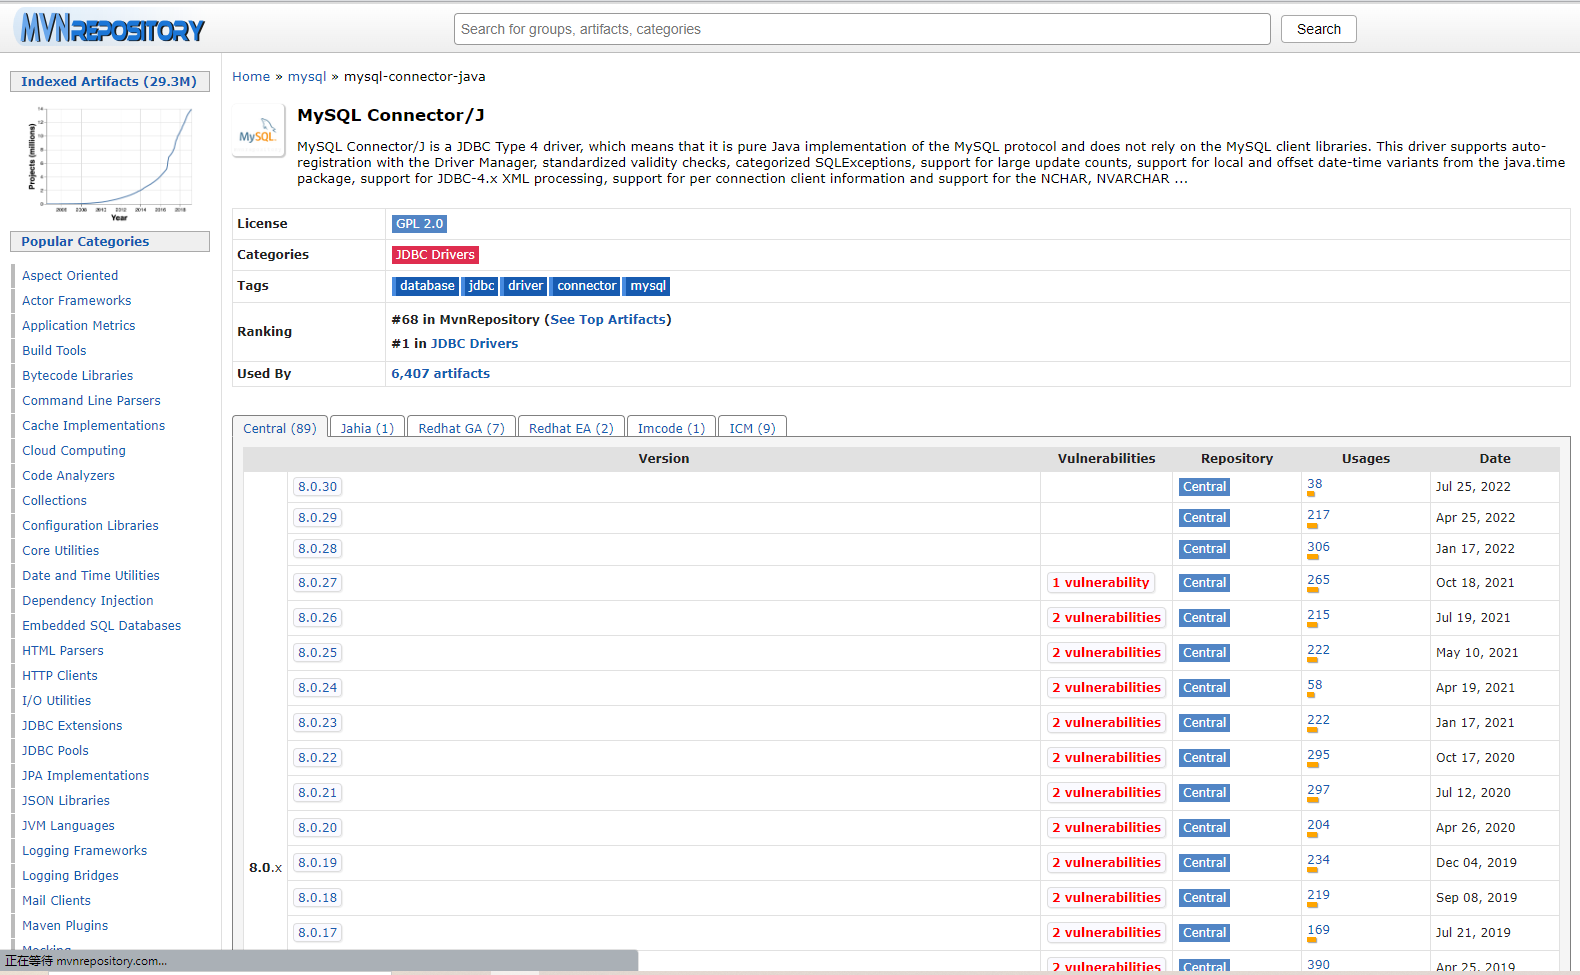1580x975 pixels.
Task: Select the driver tag
Action: [525, 286]
